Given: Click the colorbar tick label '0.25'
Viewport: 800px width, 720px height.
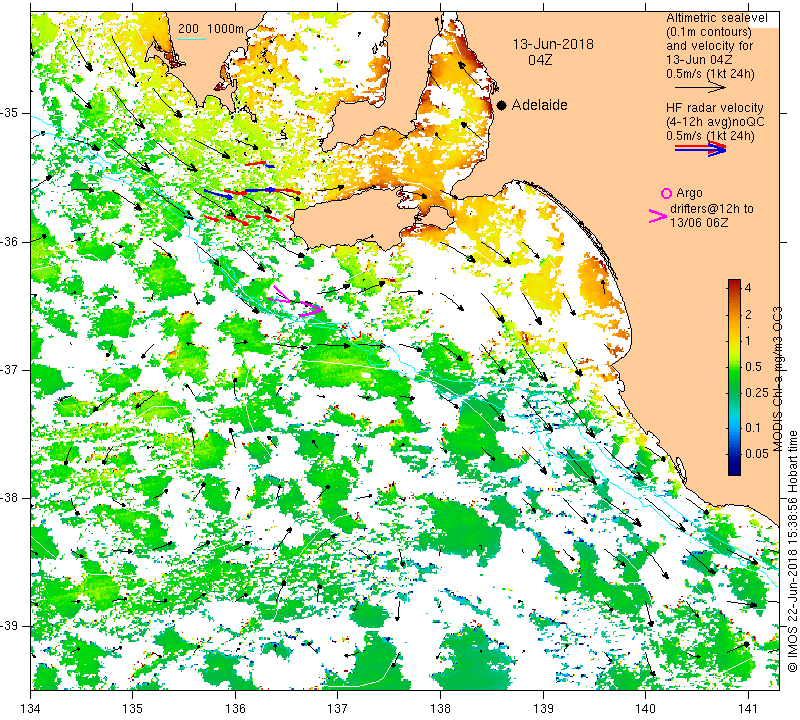Looking at the screenshot, I should point(757,392).
